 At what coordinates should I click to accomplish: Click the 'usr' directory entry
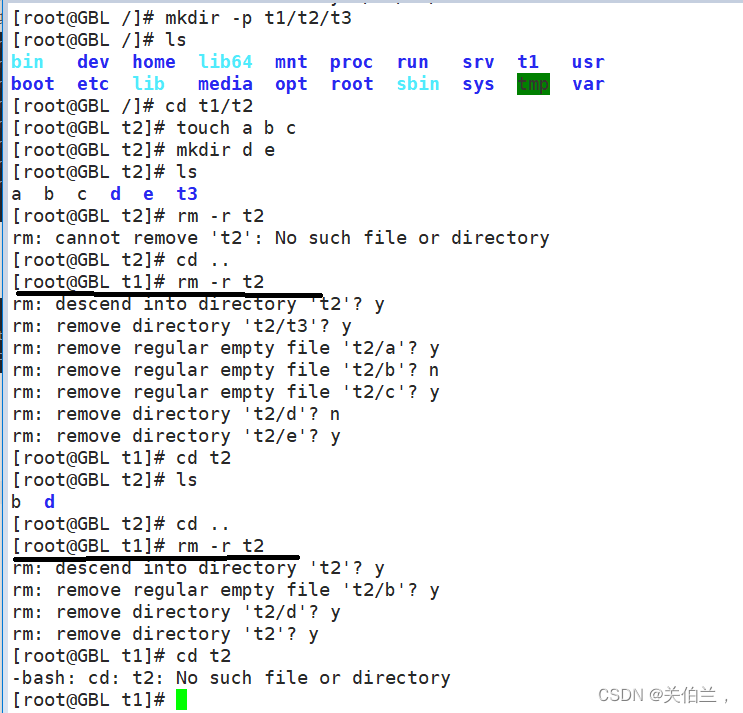(x=589, y=62)
